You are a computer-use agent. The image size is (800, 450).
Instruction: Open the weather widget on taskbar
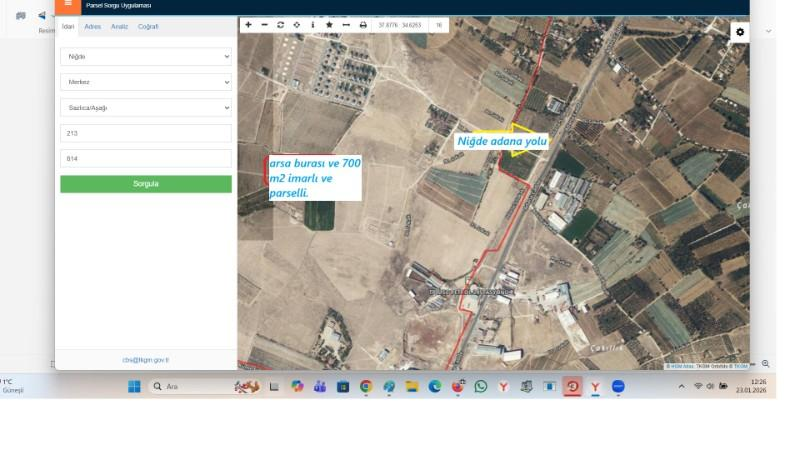point(10,386)
